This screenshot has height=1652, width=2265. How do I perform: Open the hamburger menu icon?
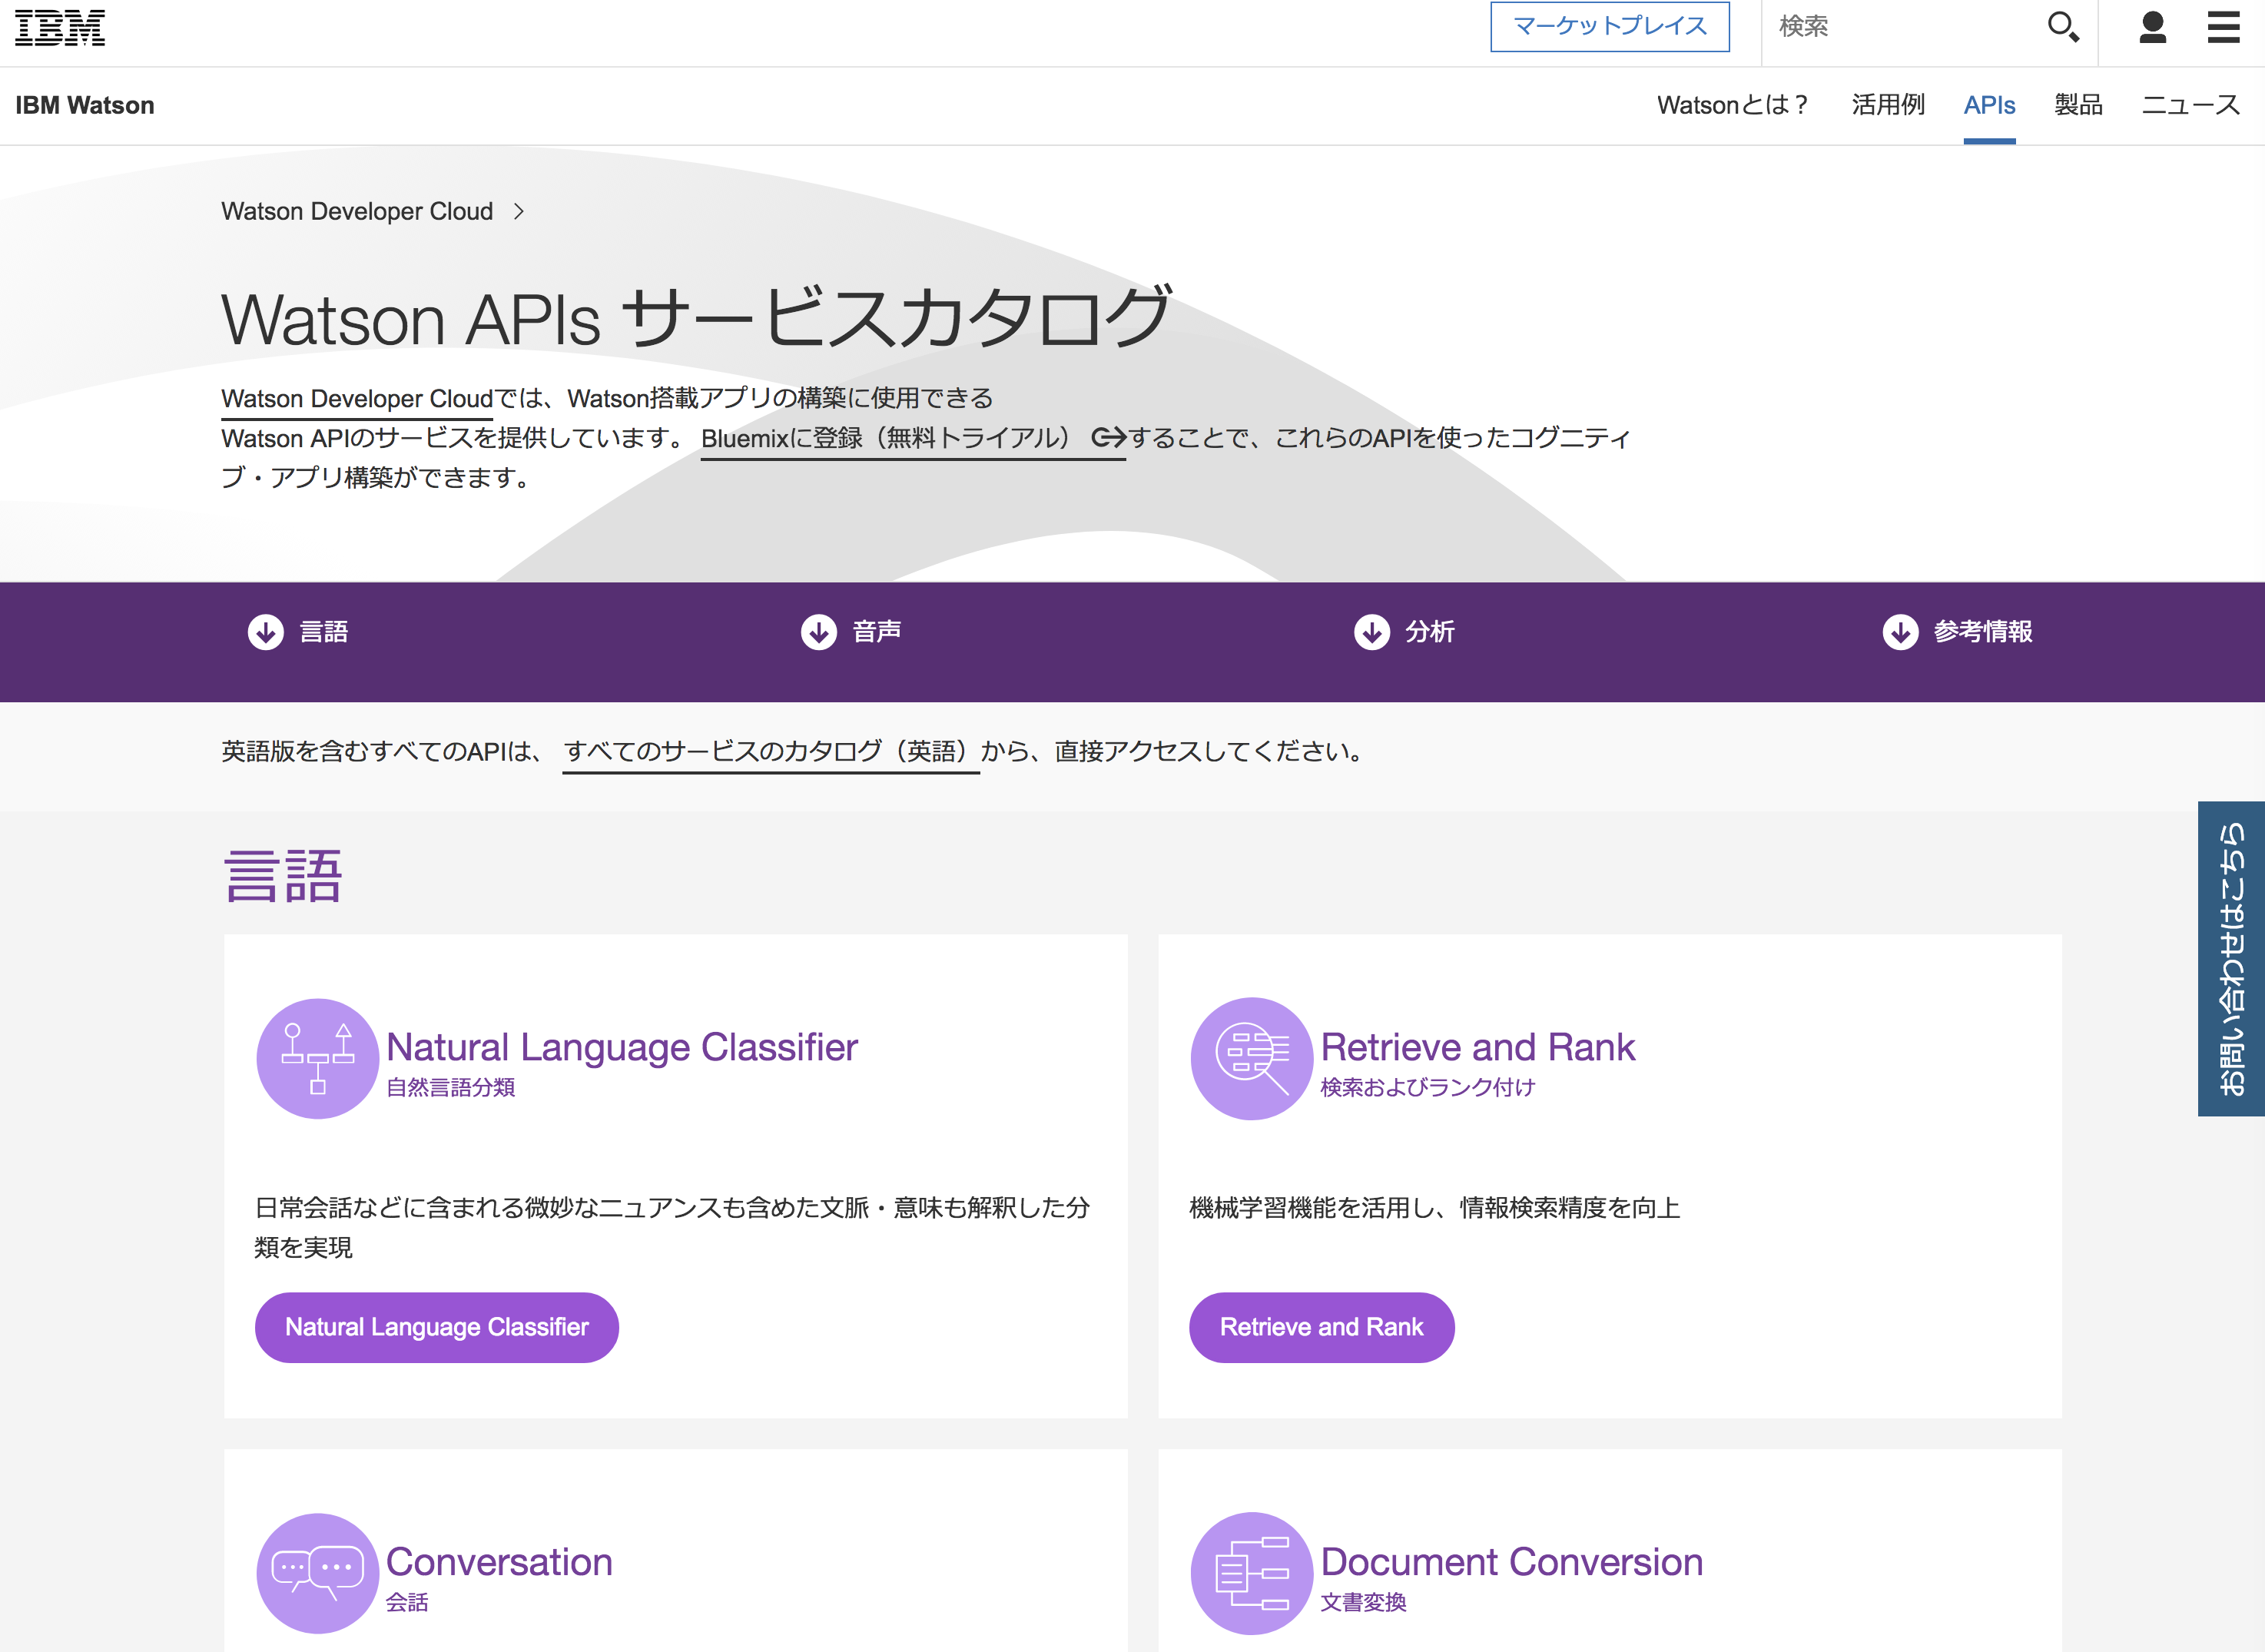tap(2223, 27)
